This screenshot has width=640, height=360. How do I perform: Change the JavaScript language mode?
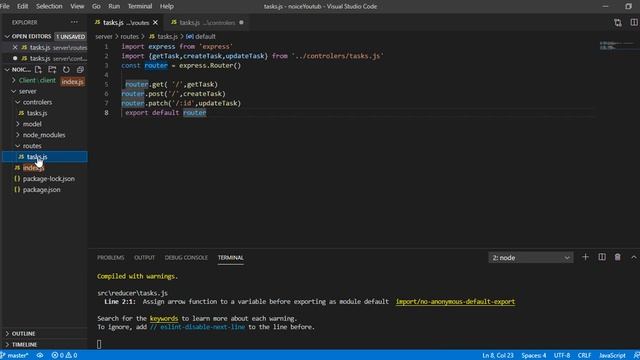(x=612, y=356)
